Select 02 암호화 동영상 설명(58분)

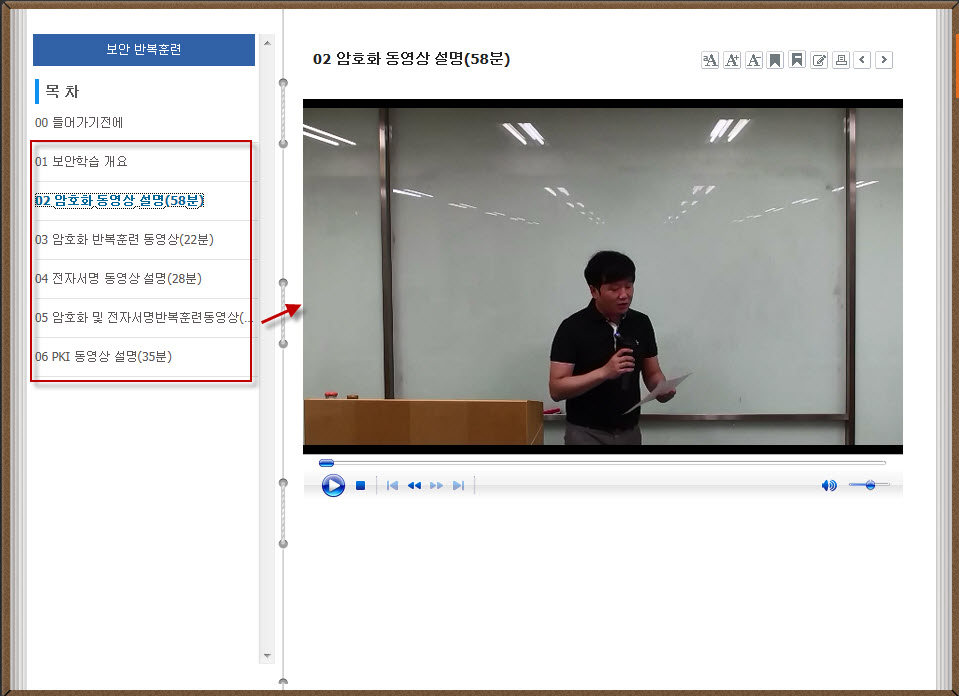(119, 201)
